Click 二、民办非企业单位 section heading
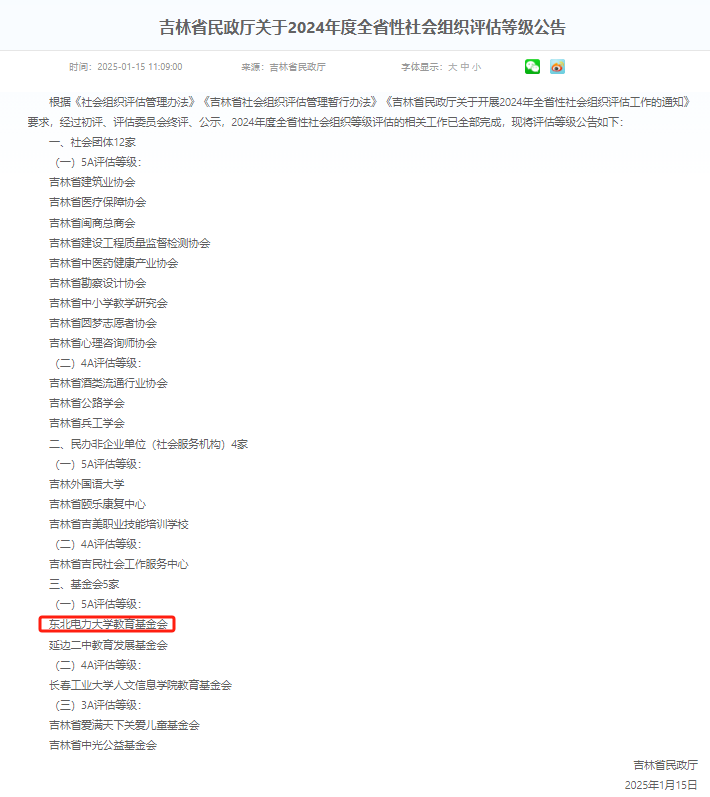This screenshot has width=710, height=797. [x=148, y=444]
